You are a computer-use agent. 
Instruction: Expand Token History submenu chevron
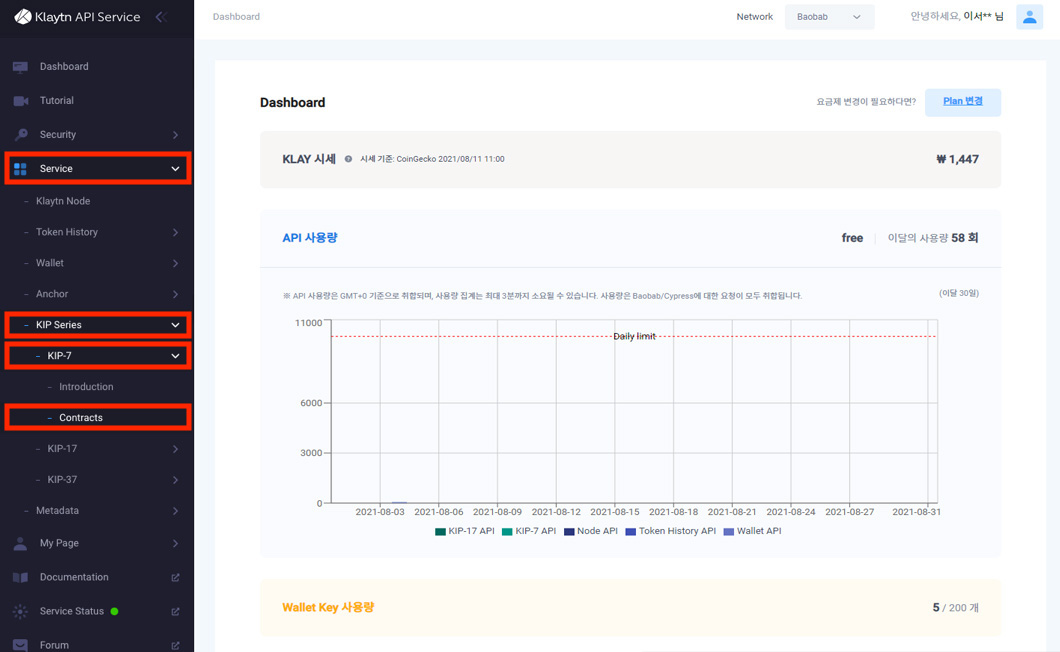175,232
